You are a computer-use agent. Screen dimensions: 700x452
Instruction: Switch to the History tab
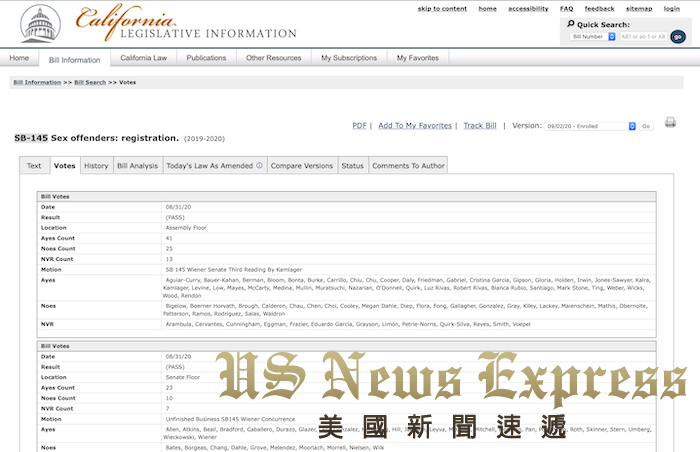(x=96, y=165)
